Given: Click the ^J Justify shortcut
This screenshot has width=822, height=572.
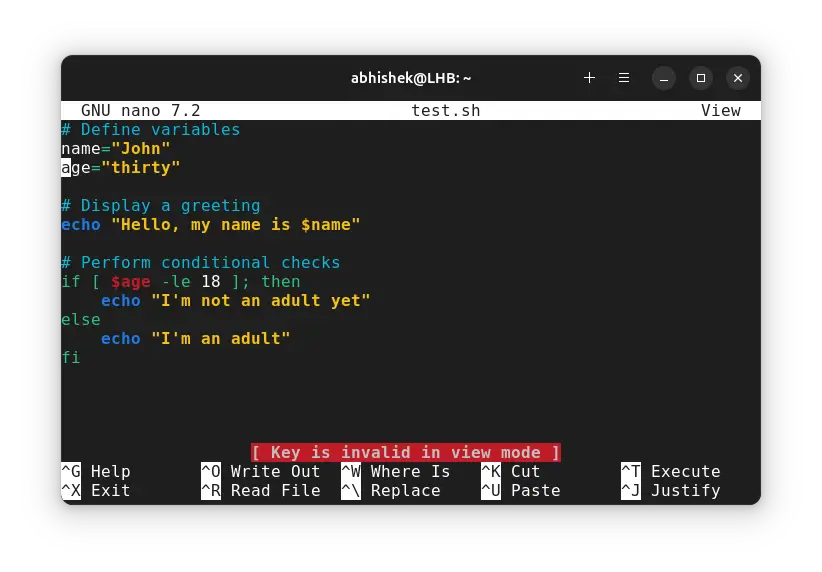Looking at the screenshot, I should tap(670, 490).
